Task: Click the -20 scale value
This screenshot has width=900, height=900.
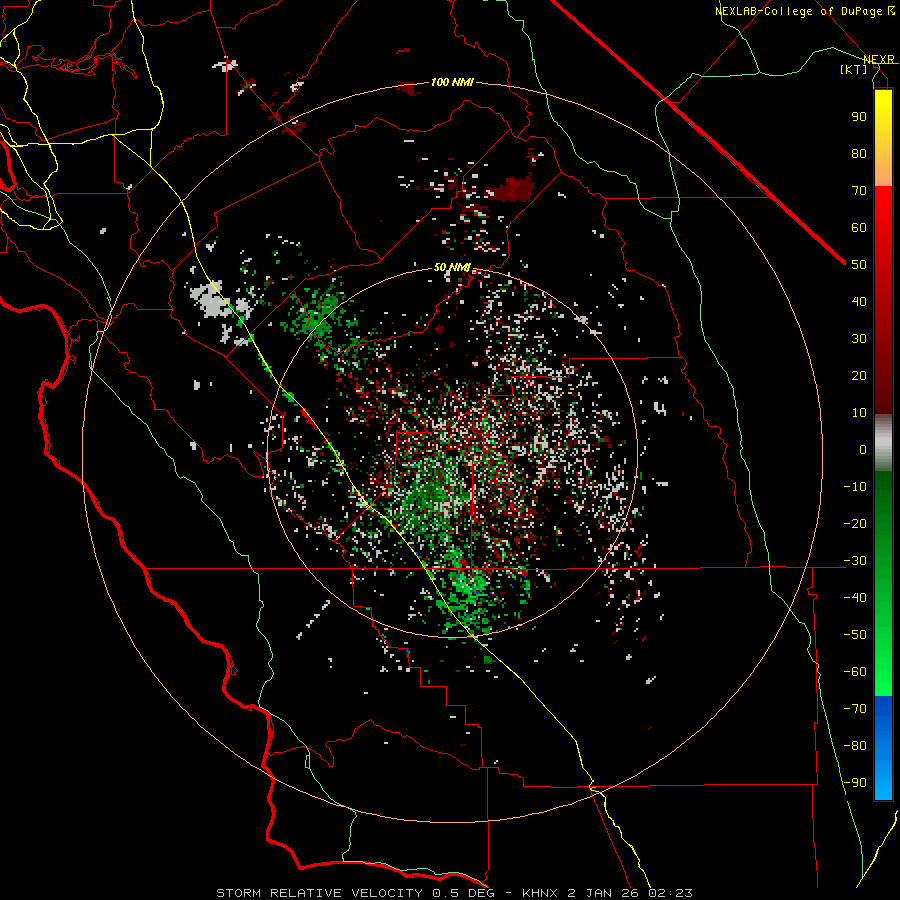Action: [855, 523]
